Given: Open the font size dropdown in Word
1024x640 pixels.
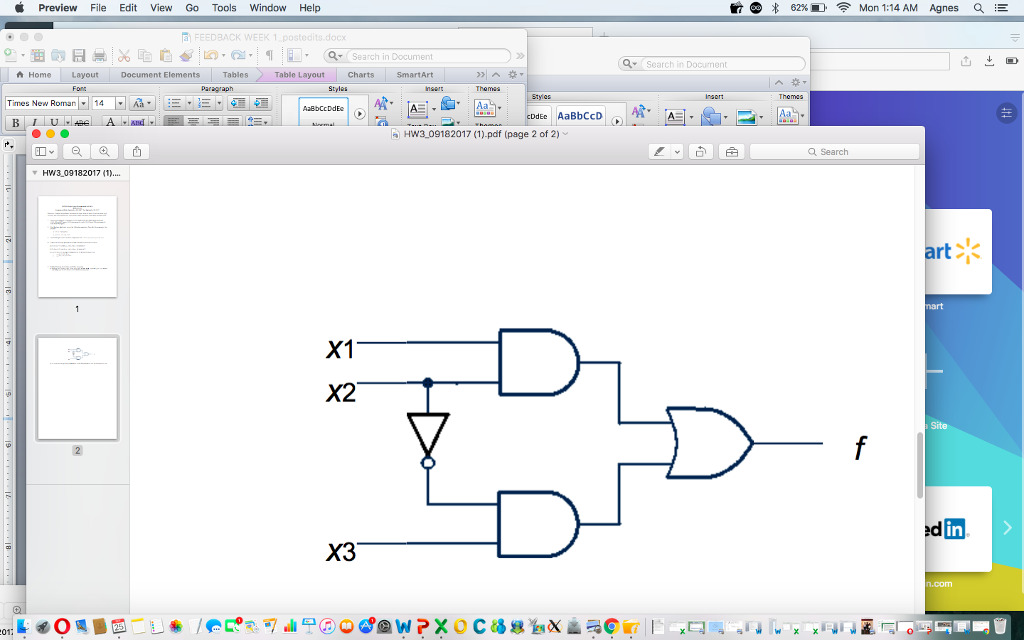Looking at the screenshot, I should pos(120,102).
